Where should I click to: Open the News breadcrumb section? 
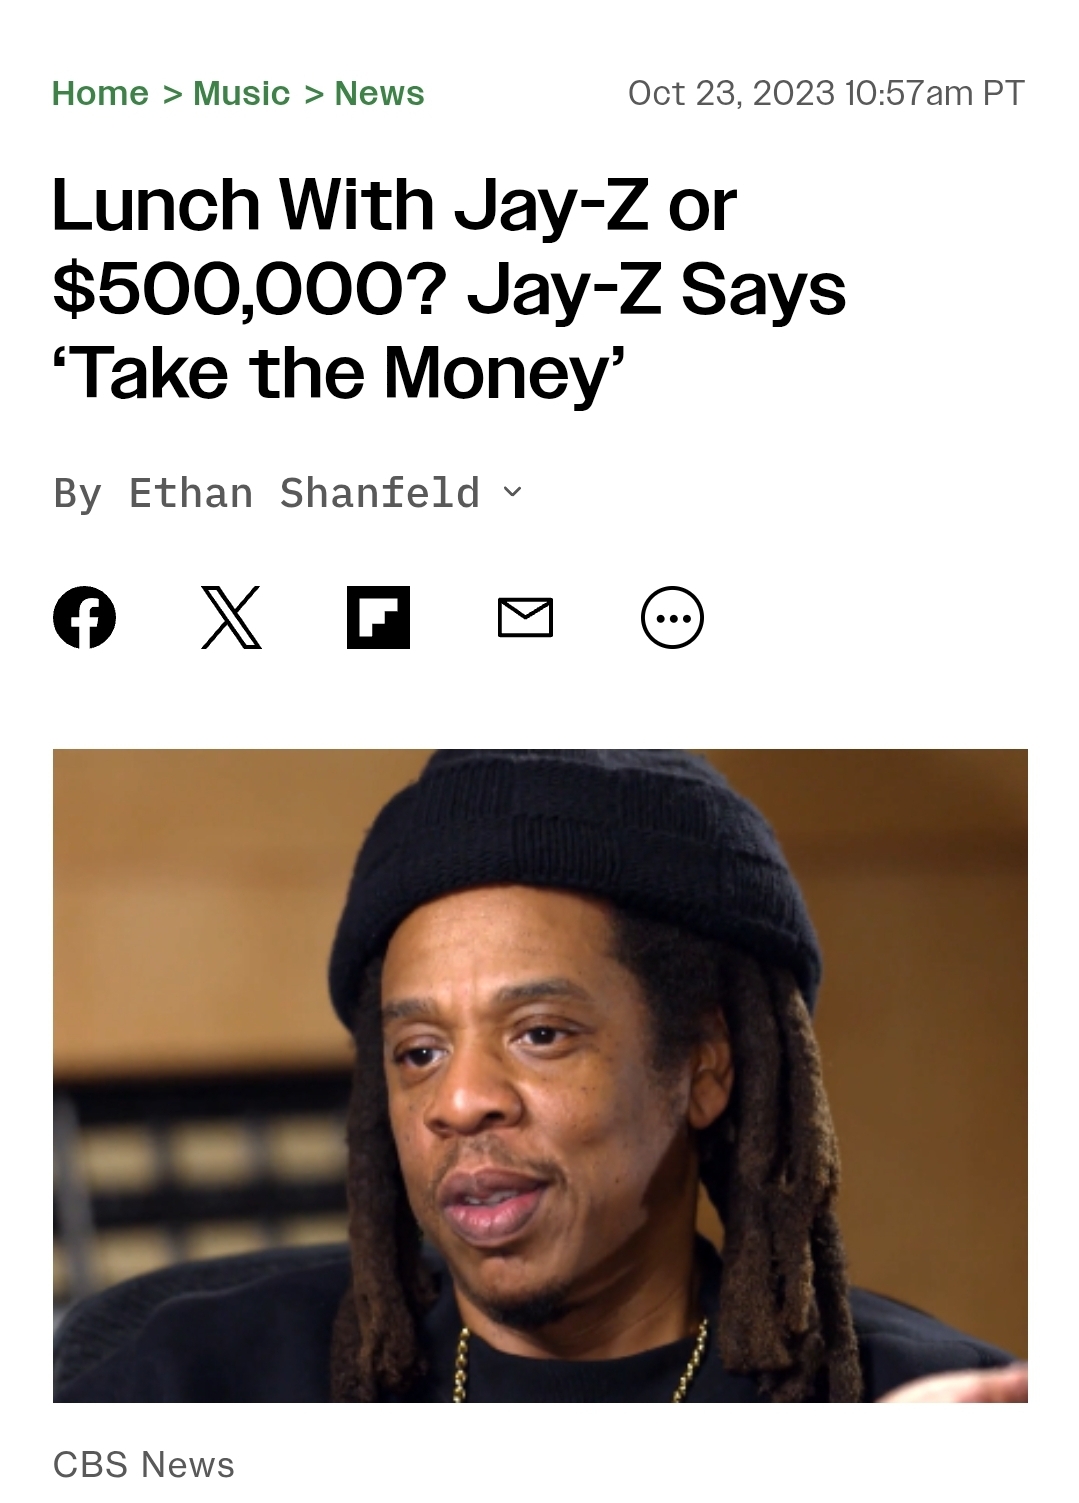coord(379,93)
